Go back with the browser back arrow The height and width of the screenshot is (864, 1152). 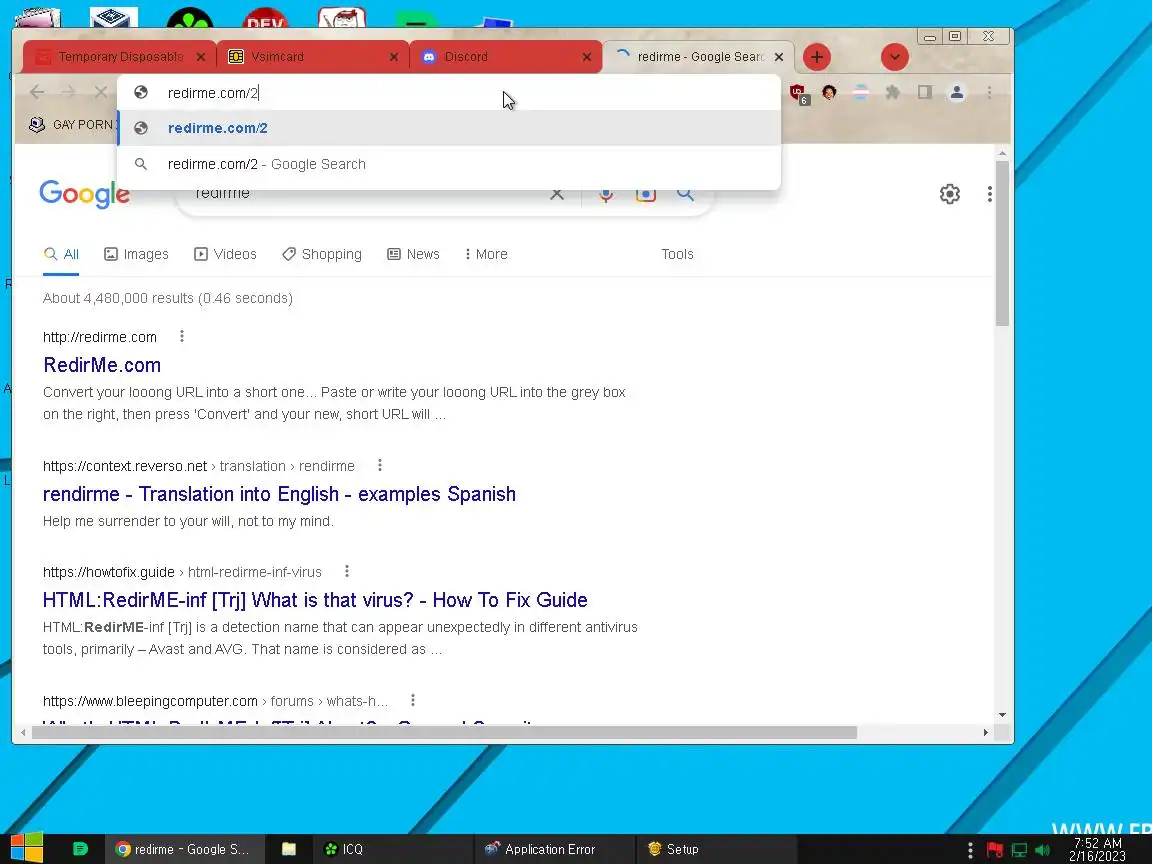[37, 92]
